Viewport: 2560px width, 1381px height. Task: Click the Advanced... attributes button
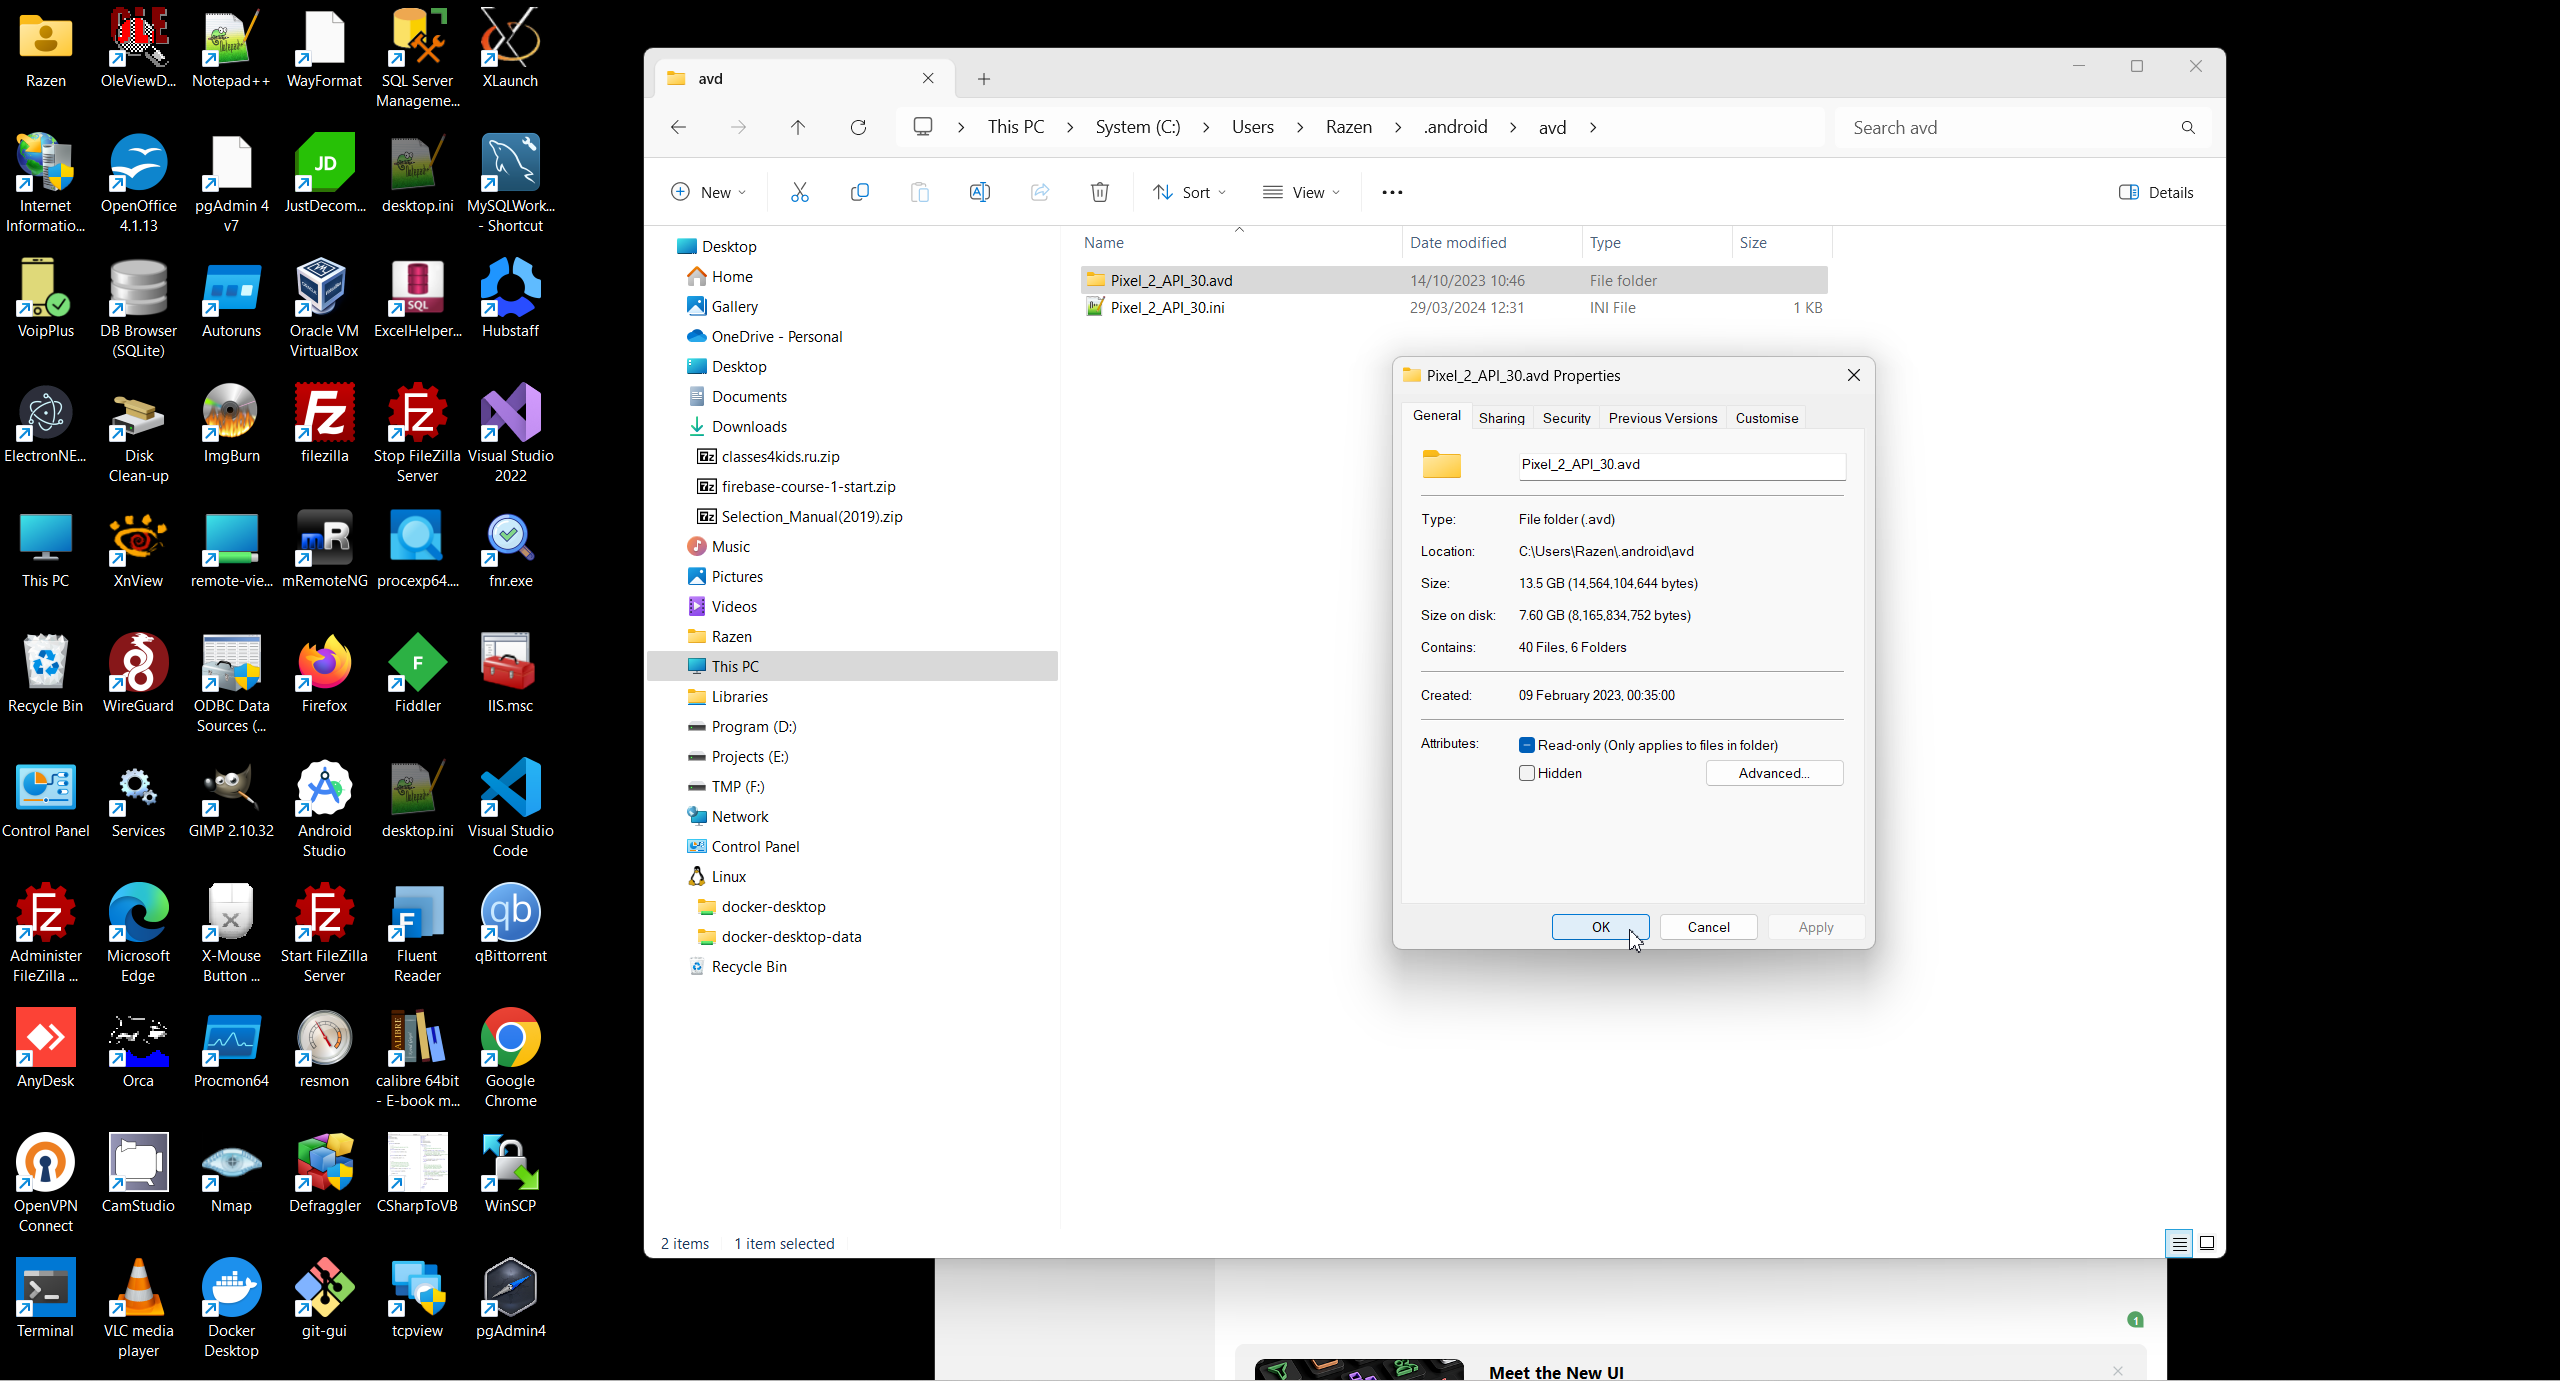[x=1773, y=773]
